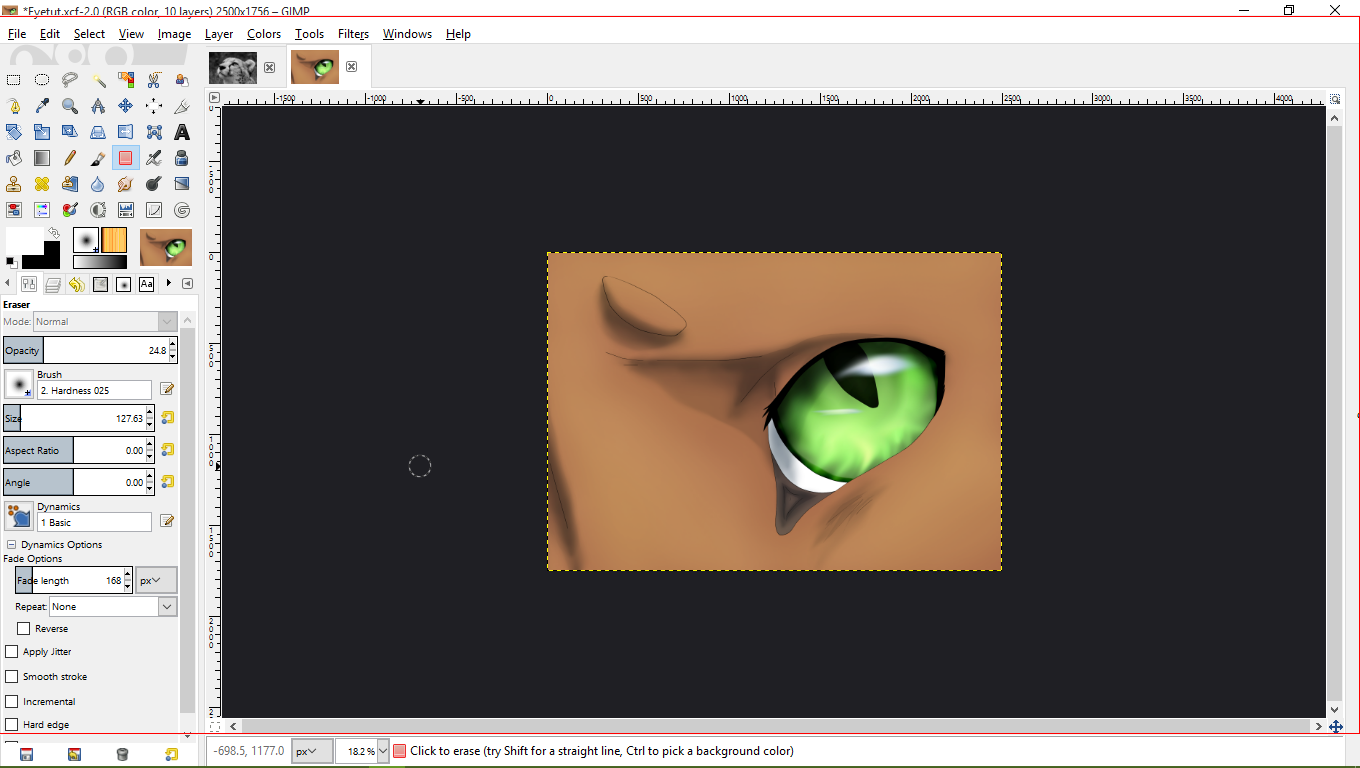Enable the Reverse fade checkbox
The width and height of the screenshot is (1360, 768).
24,629
